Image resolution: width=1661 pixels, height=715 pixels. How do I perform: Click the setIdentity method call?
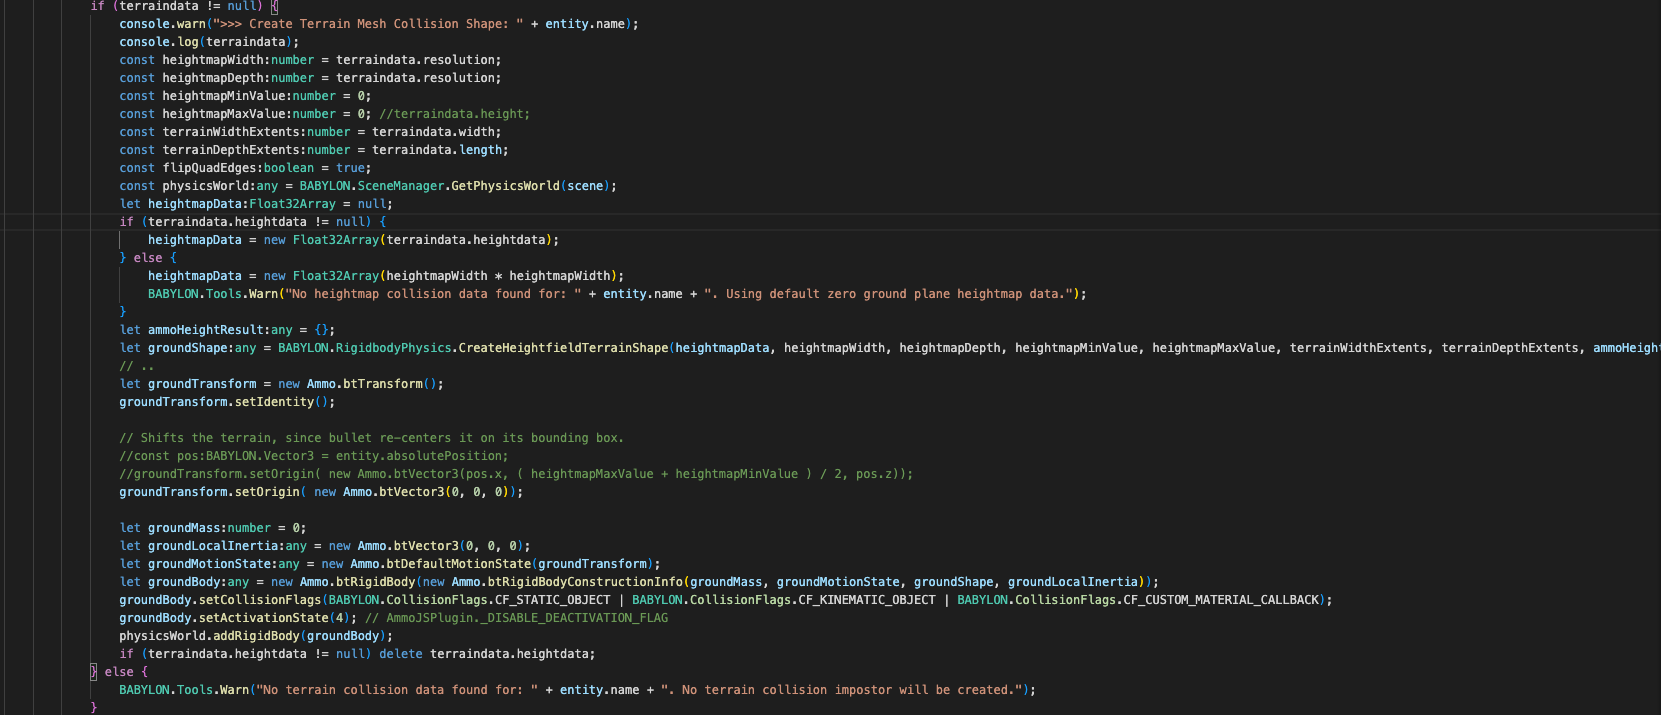click(x=274, y=402)
